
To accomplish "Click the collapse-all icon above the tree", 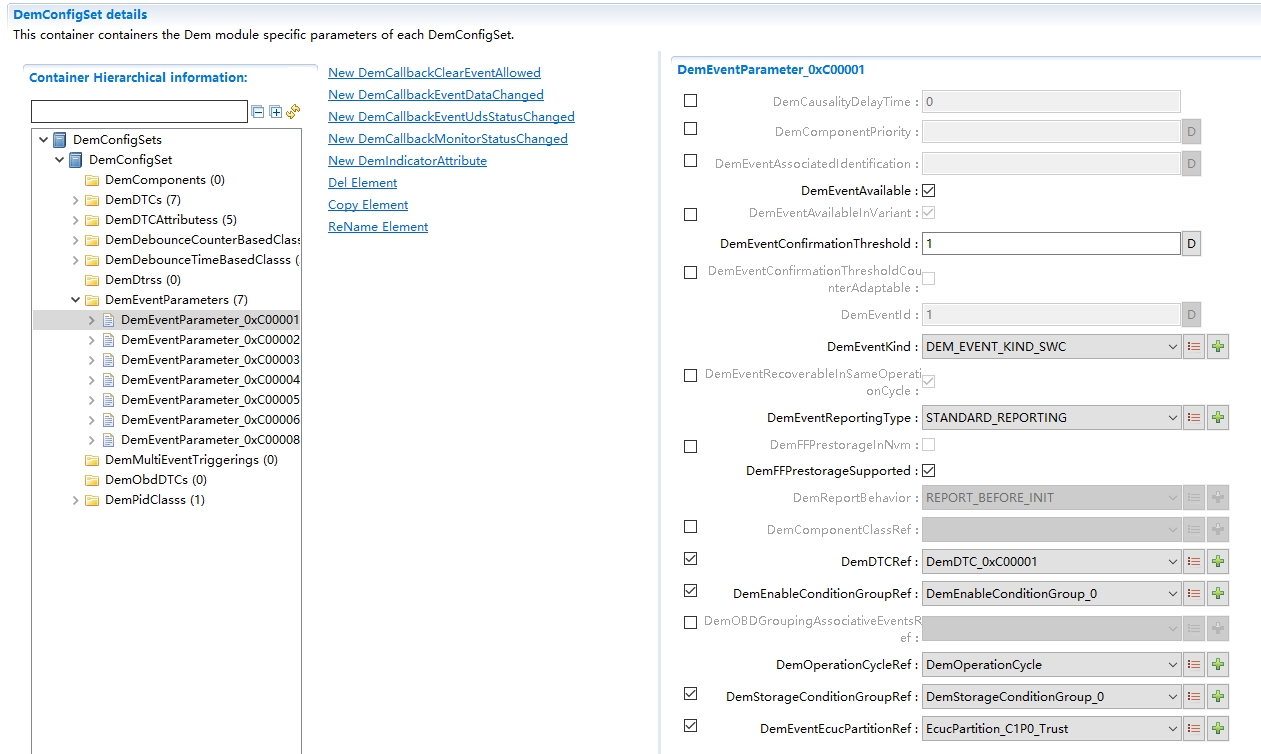I will click(x=257, y=111).
